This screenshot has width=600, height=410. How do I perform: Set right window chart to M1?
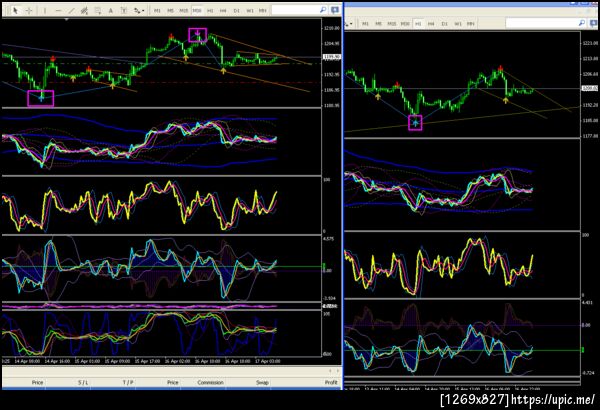point(365,24)
